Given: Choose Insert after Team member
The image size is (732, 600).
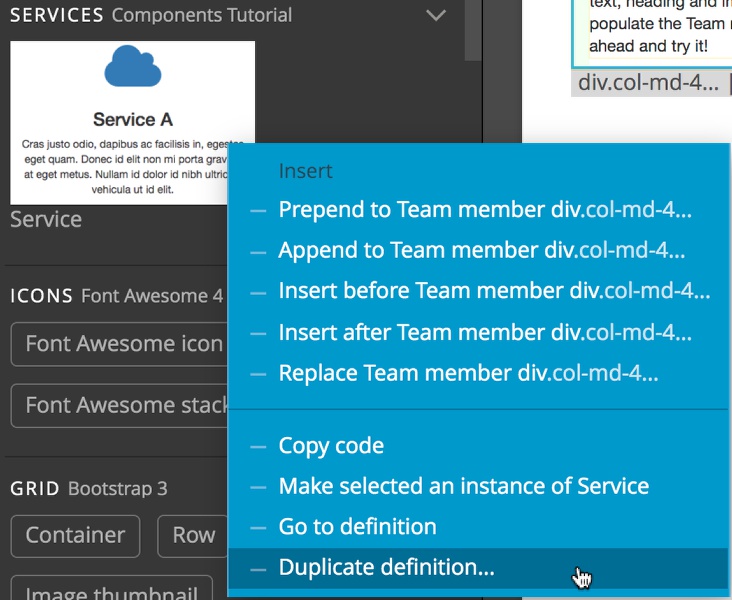Looking at the screenshot, I should [478, 332].
